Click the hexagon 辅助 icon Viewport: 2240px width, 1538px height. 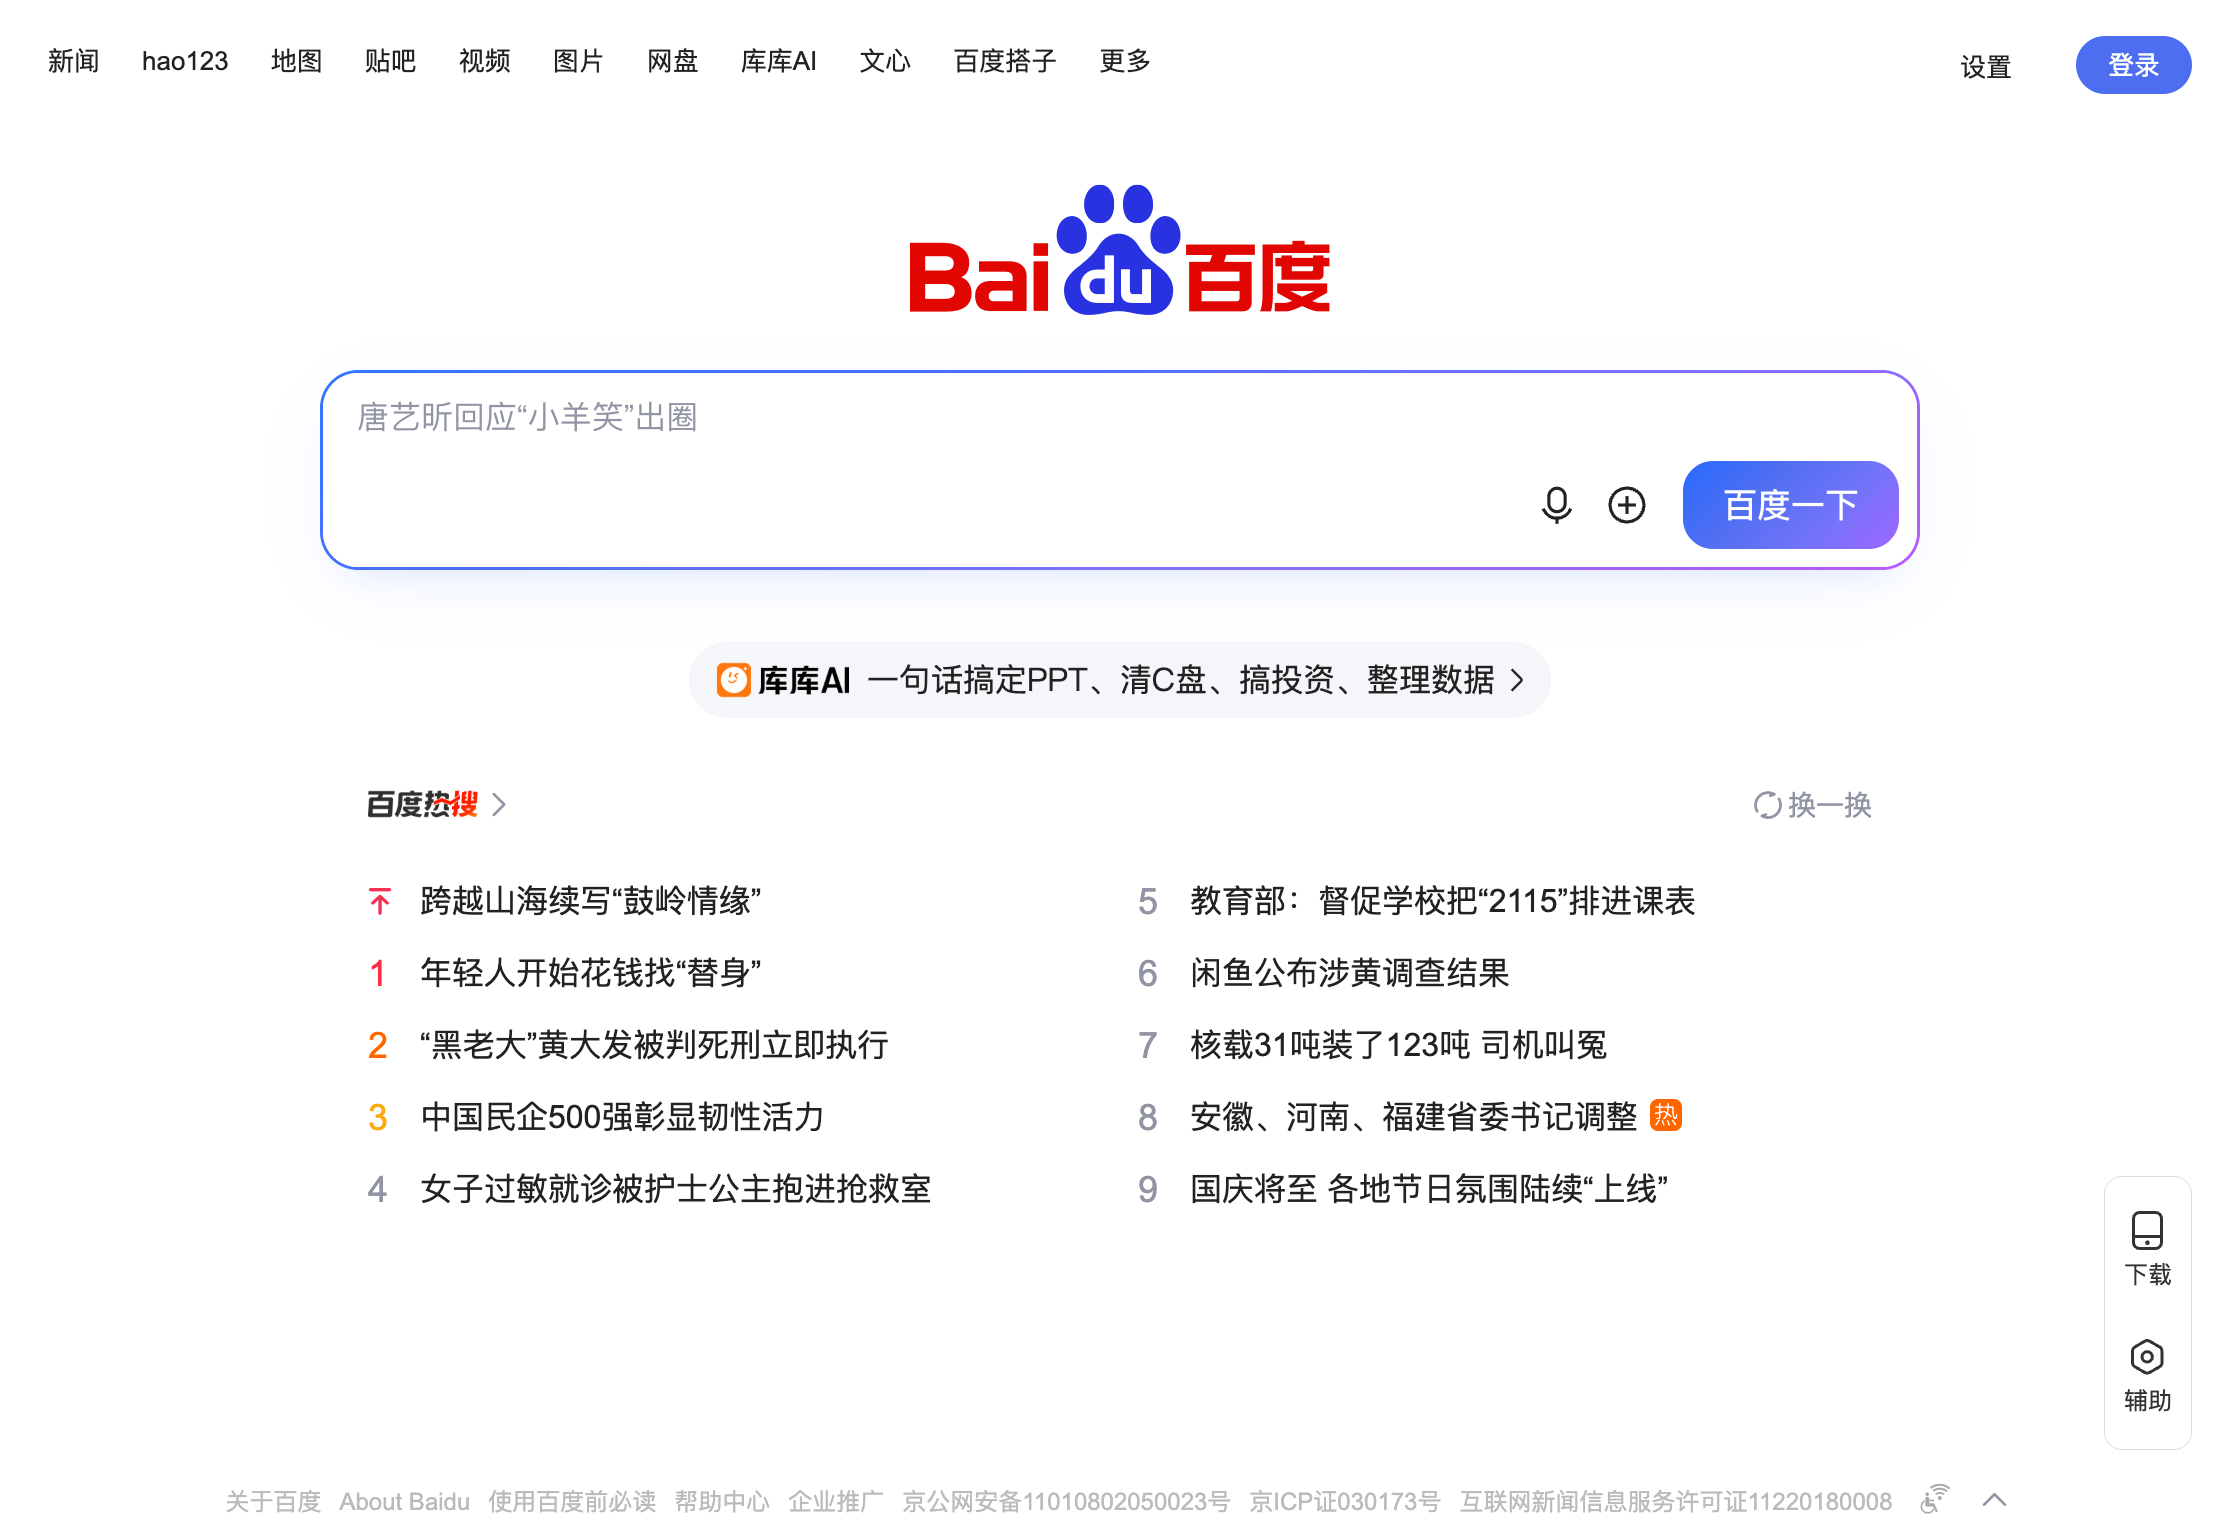click(2147, 1357)
